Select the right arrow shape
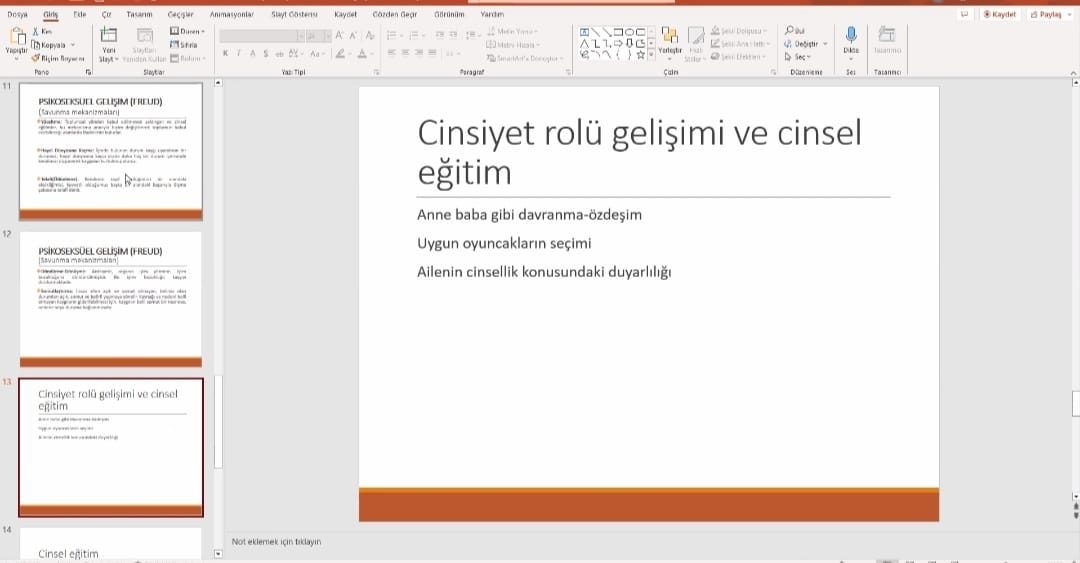Image resolution: width=1080 pixels, height=563 pixels. [x=618, y=43]
